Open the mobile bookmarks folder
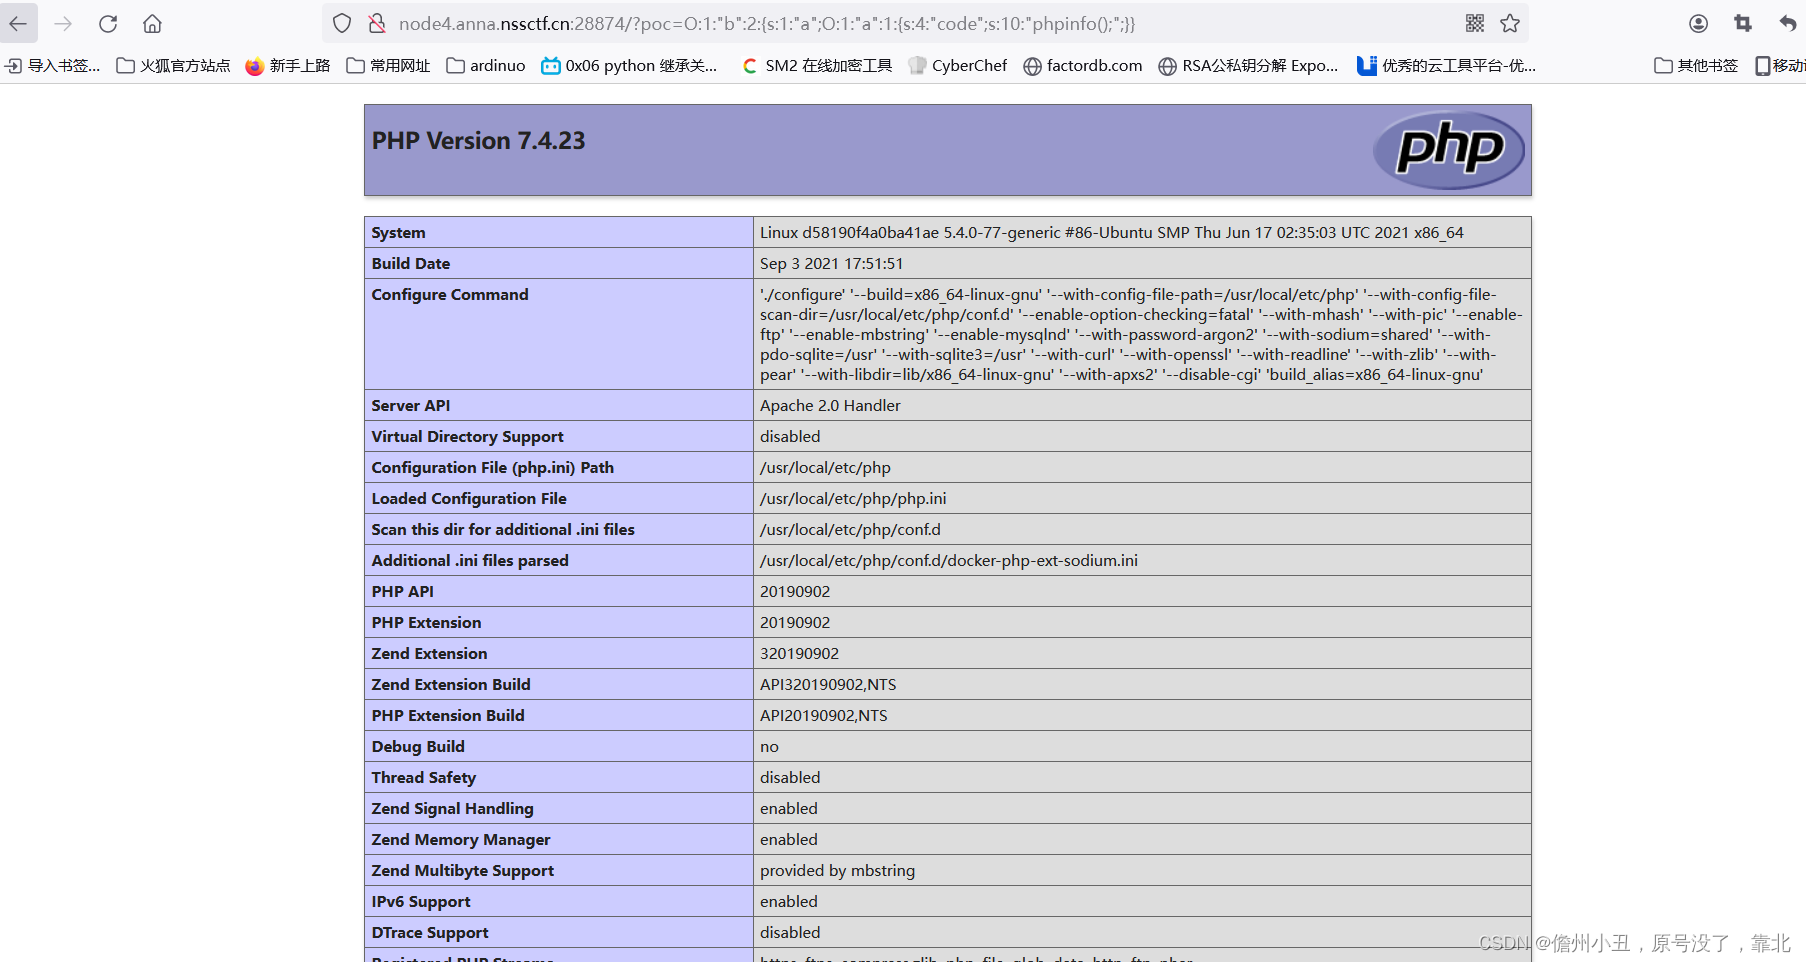Screen dimensions: 1806x962 1780,65
